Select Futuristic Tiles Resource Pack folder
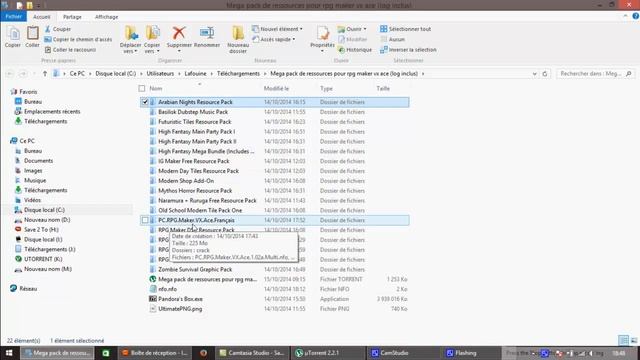This screenshot has height=360, width=640. 194,122
